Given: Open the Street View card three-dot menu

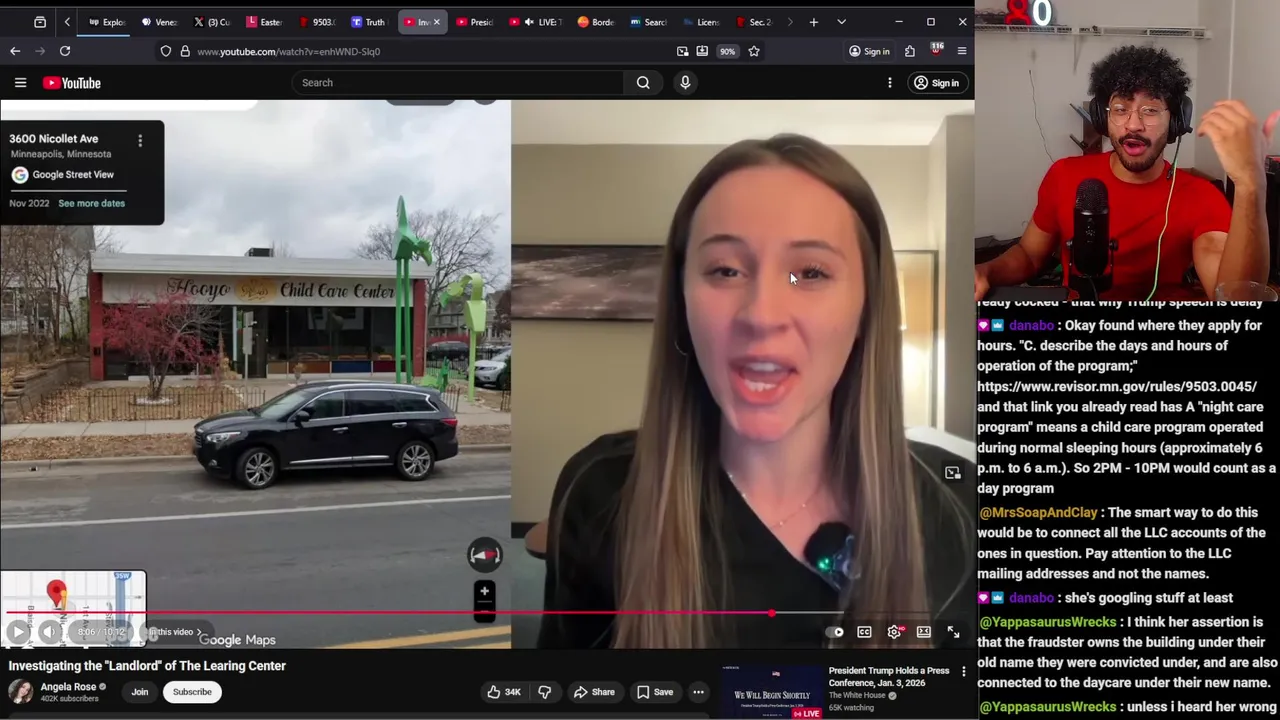Looking at the screenshot, I should coord(140,141).
